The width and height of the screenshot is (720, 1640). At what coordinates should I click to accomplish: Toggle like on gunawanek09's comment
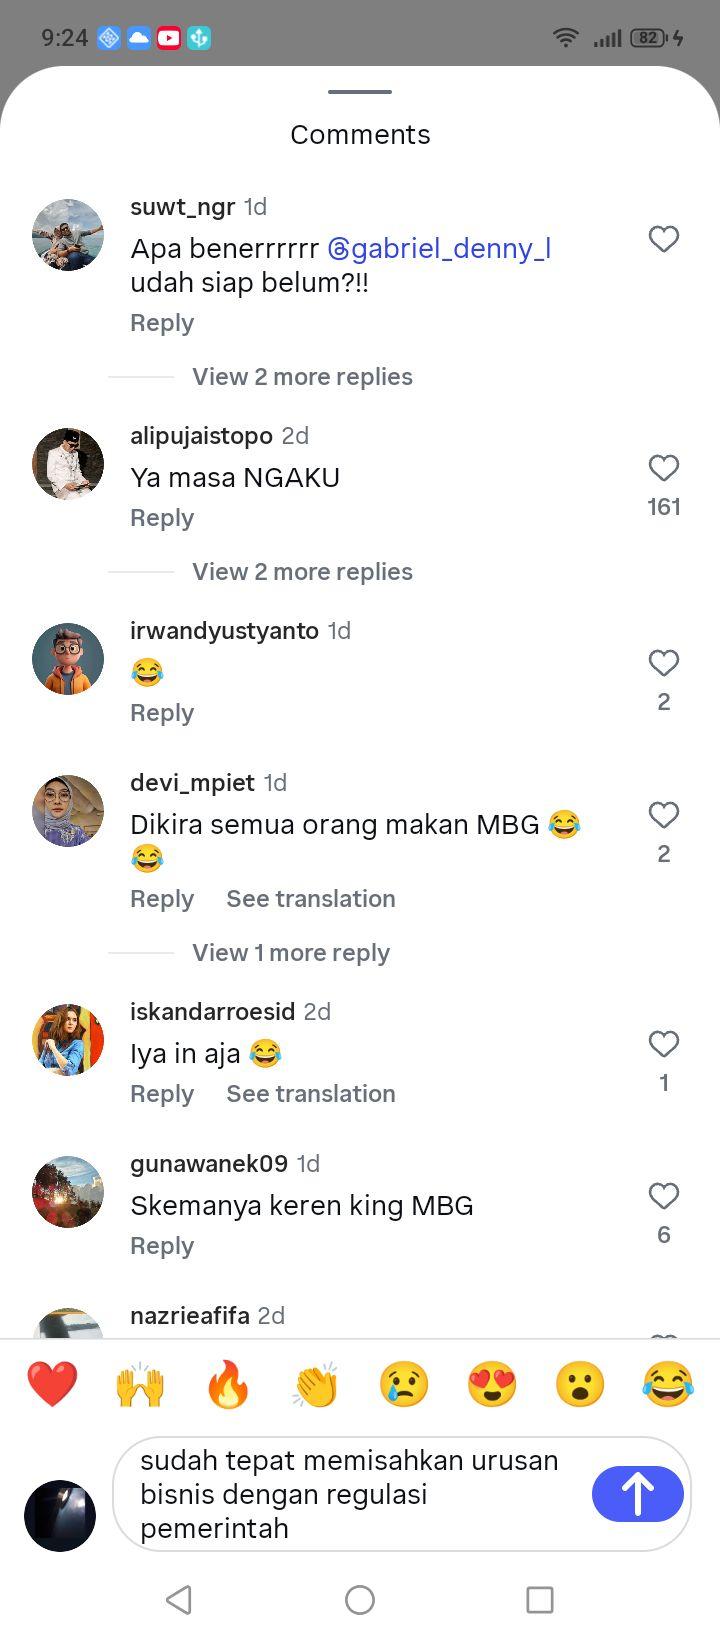coord(664,1196)
